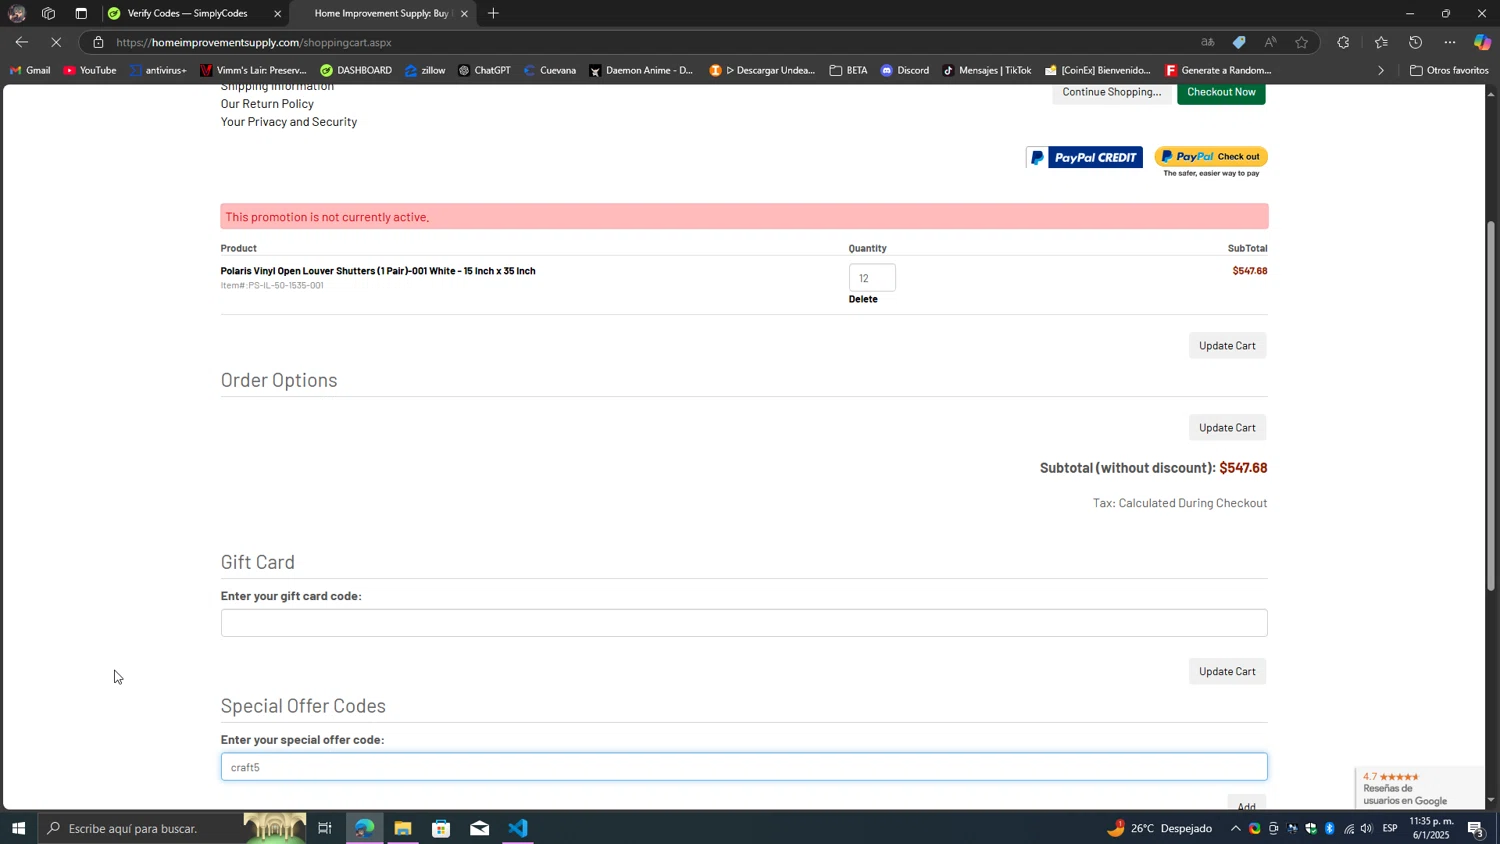This screenshot has height=844, width=1500.
Task: Open CoinEx Bienvenido bookmark
Action: pos(1098,70)
